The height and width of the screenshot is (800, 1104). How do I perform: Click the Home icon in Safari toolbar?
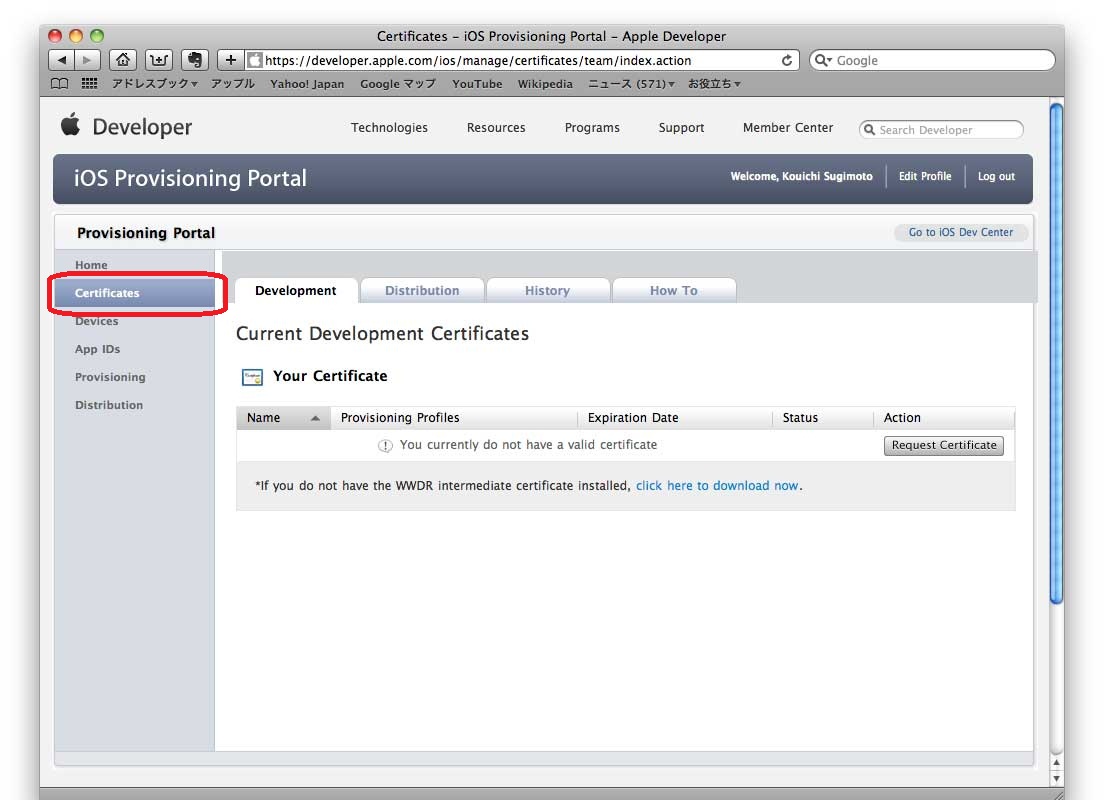point(123,60)
